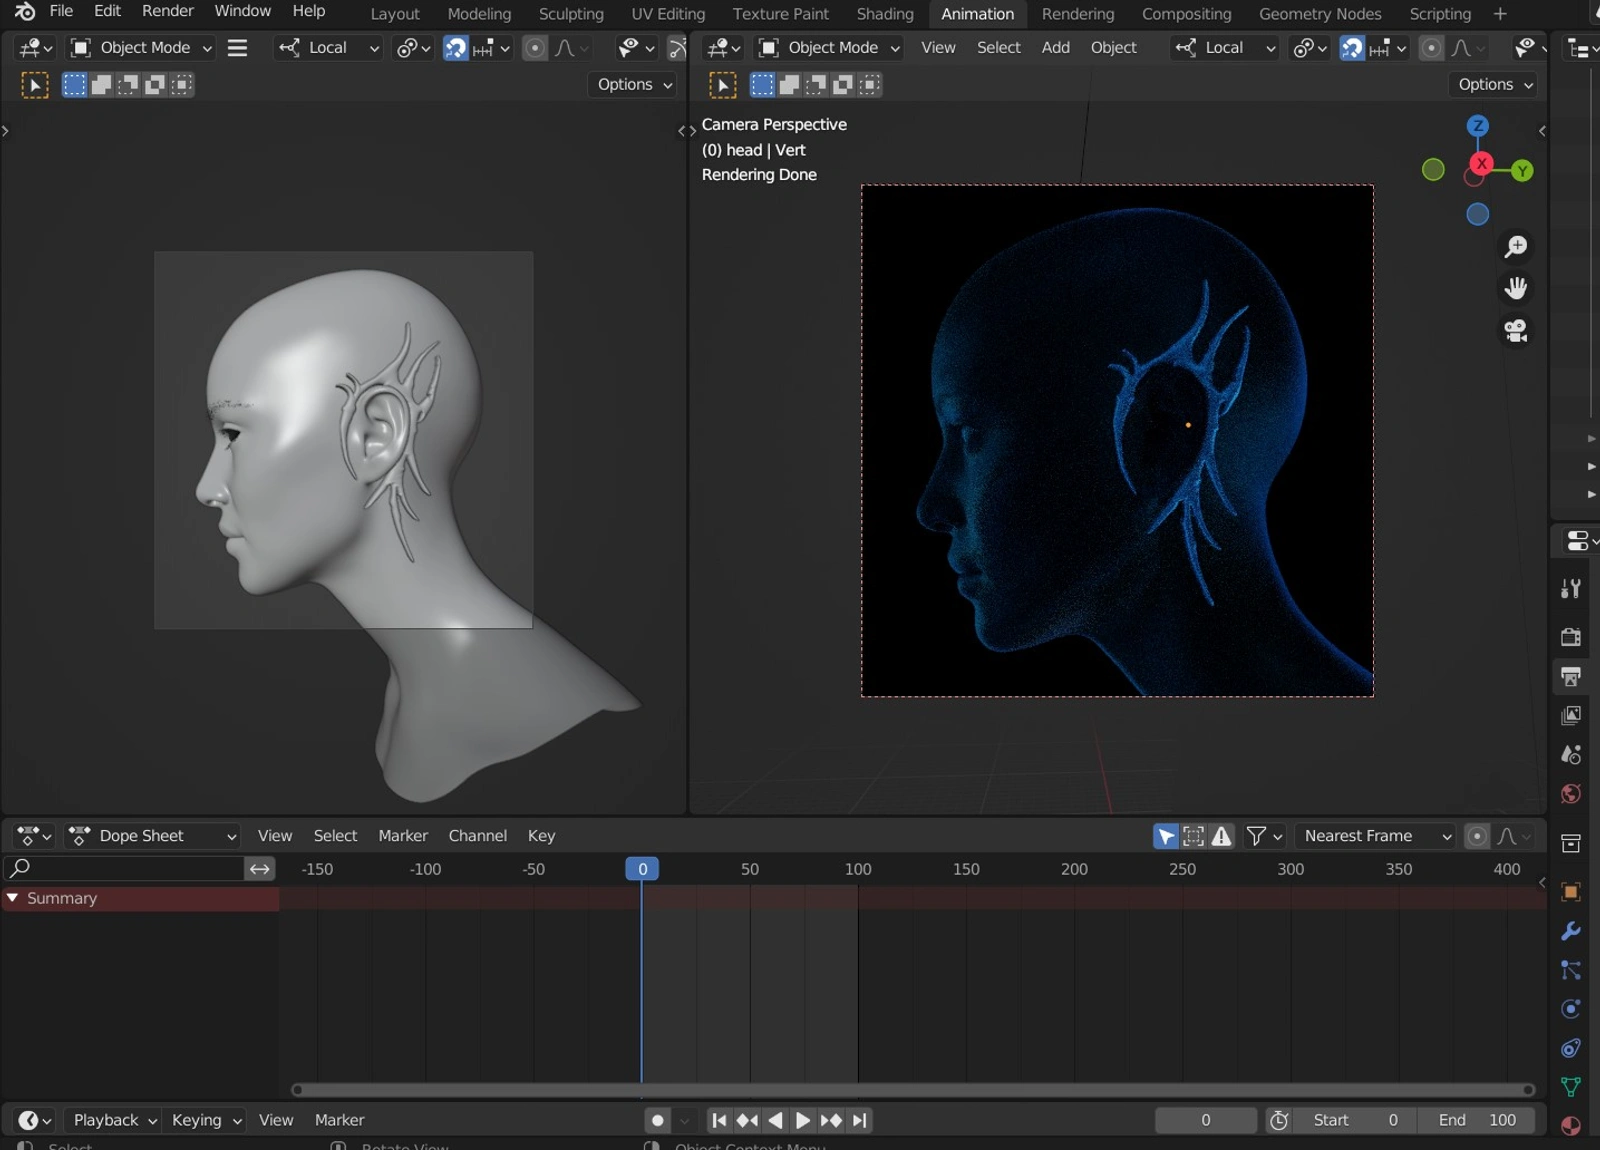Switch to the Shading workspace tab
The width and height of the screenshot is (1600, 1150).
point(884,14)
